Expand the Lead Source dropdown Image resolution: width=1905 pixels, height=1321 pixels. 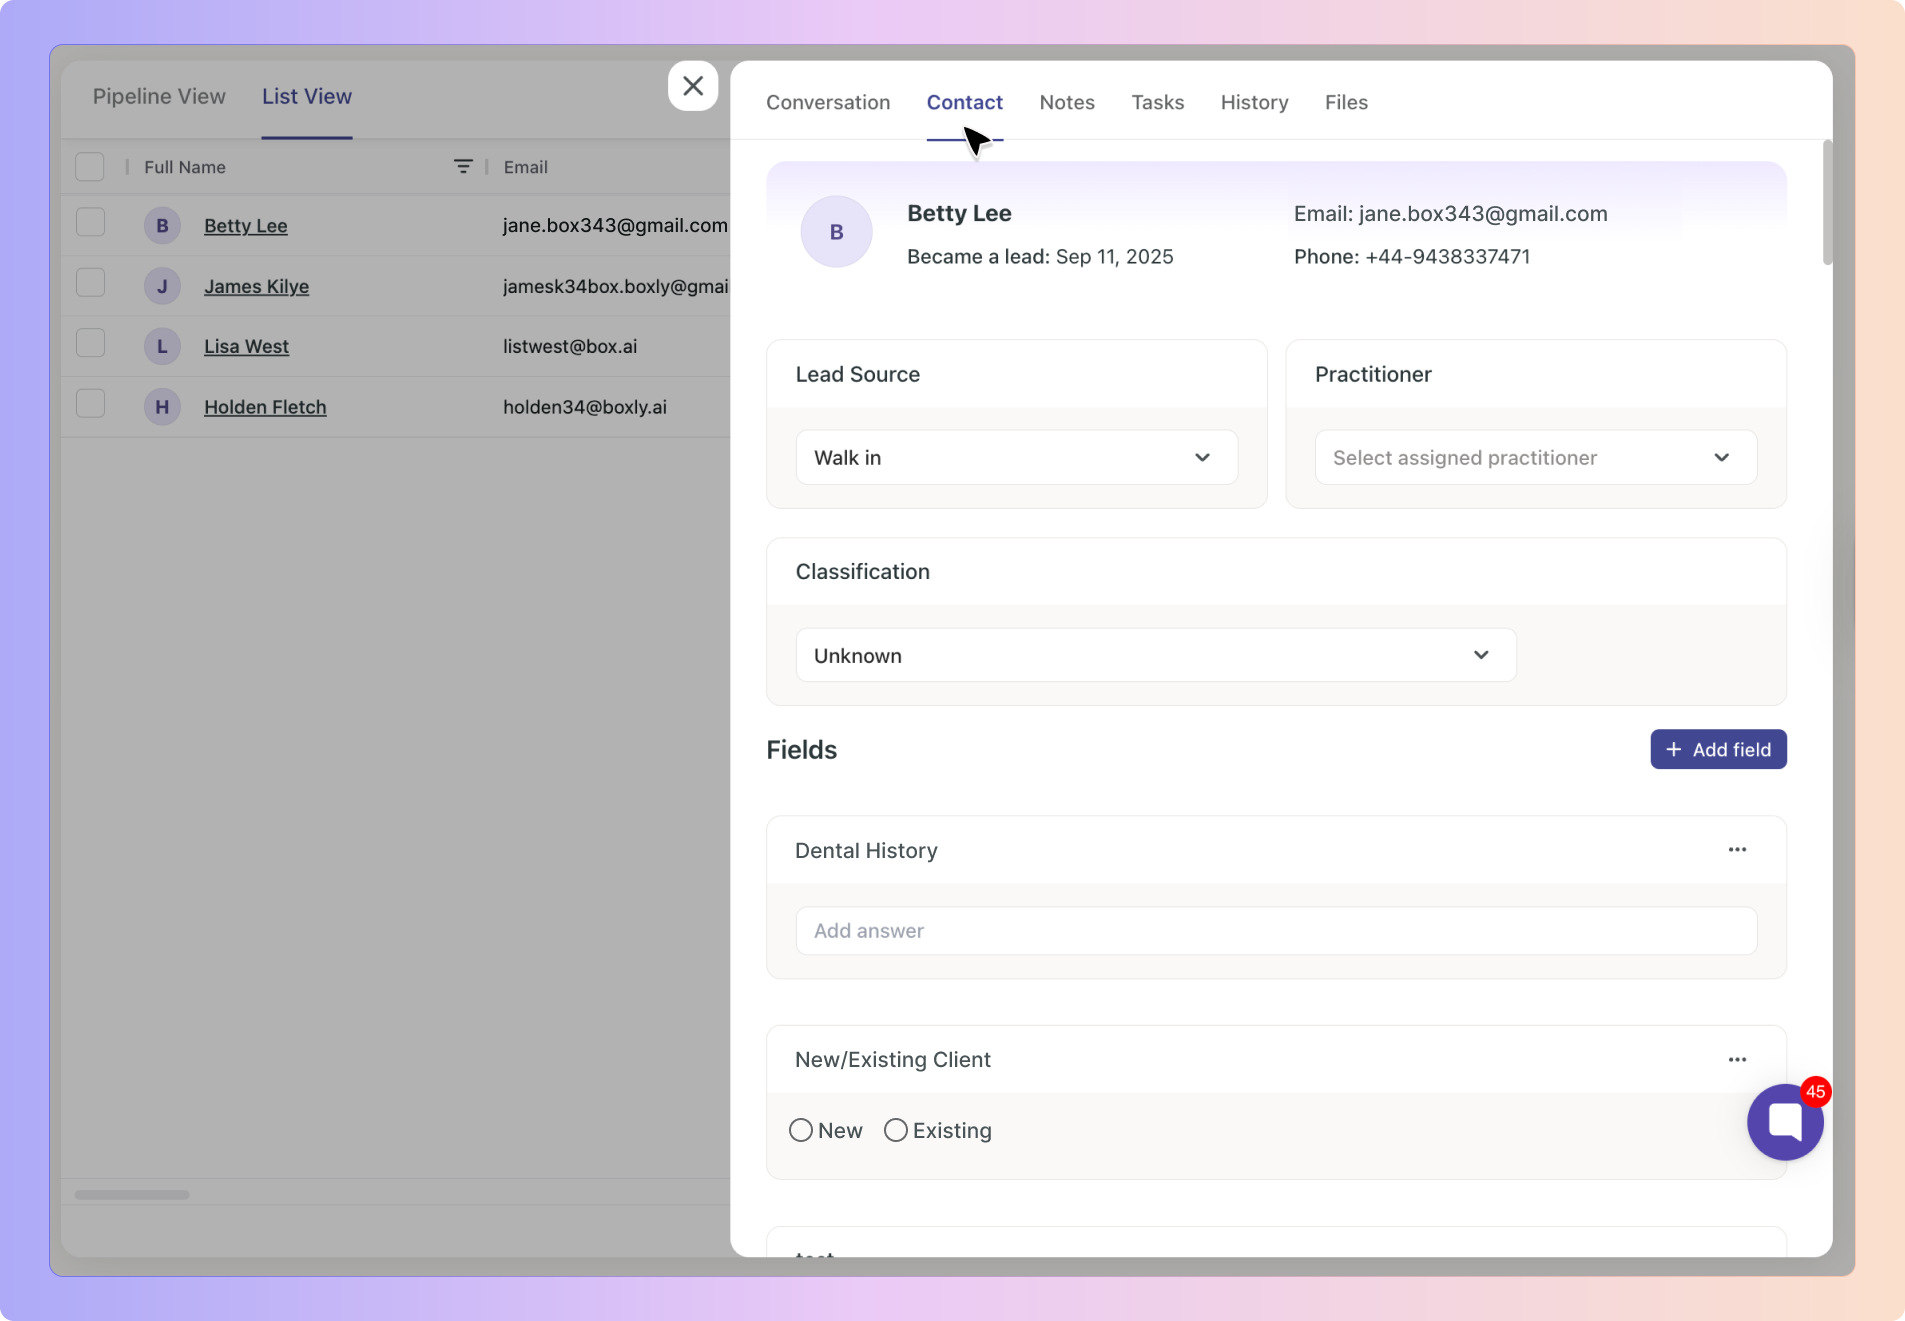pos(1016,458)
